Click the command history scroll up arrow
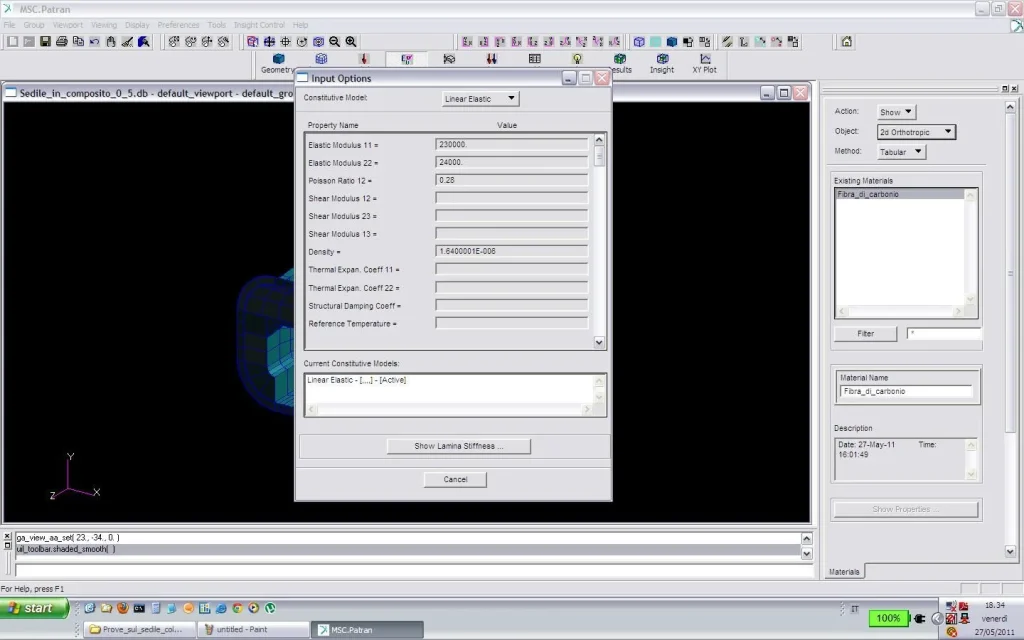 807,539
